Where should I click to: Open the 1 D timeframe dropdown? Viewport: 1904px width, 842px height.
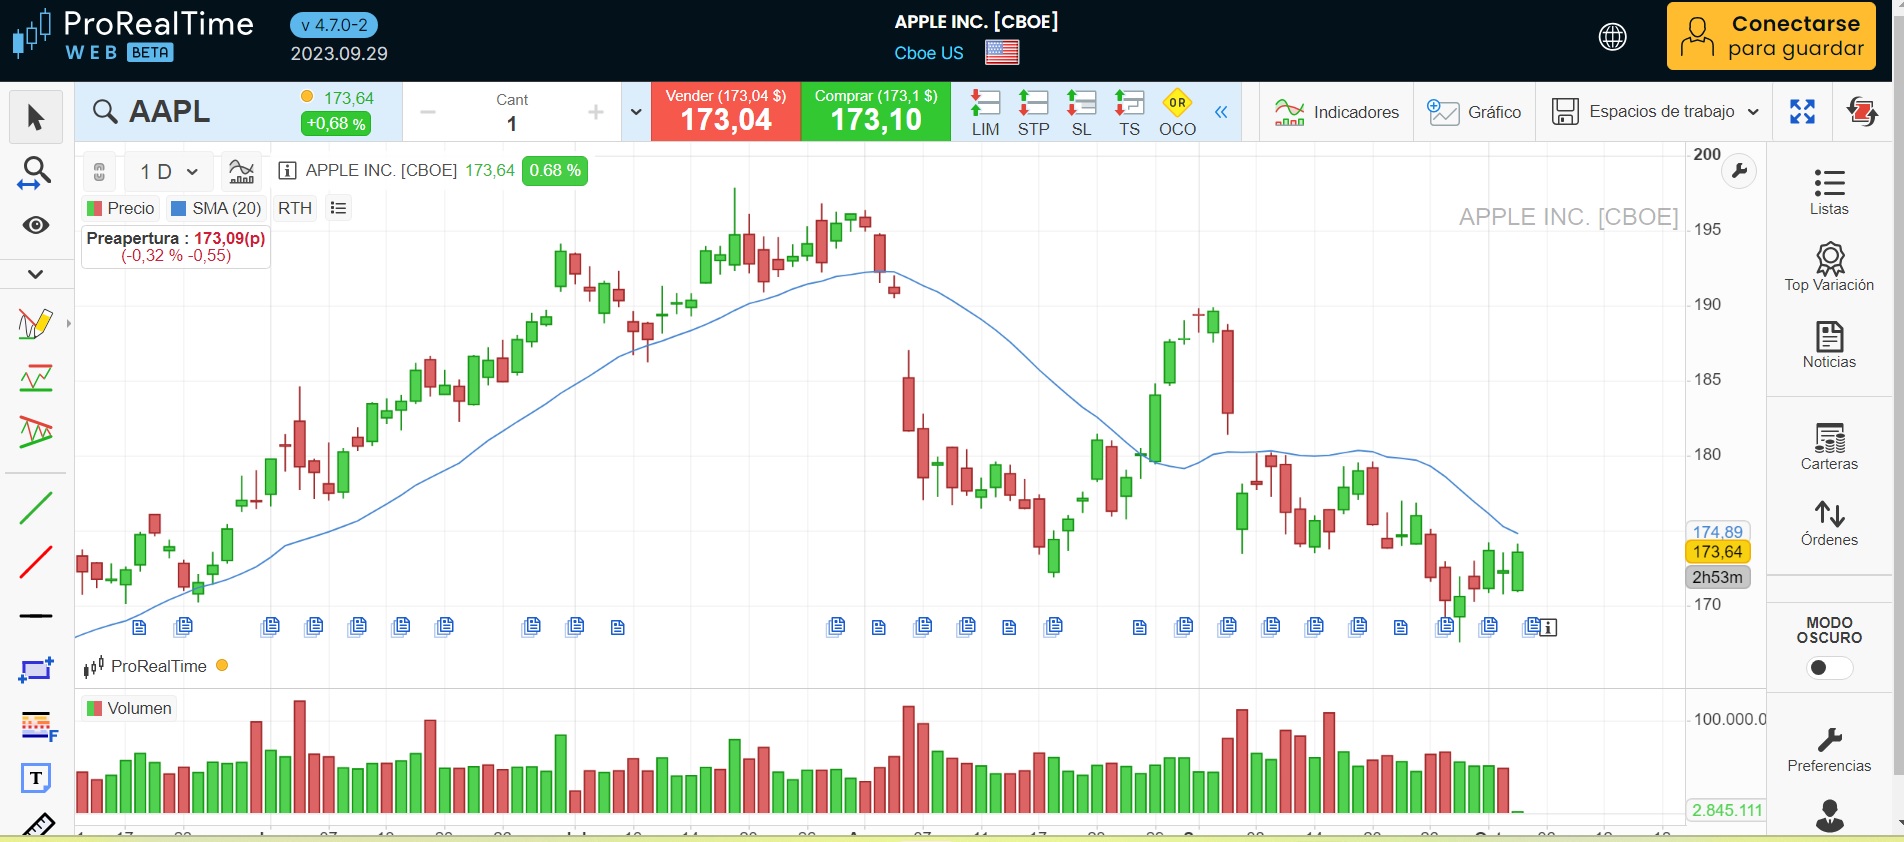(x=168, y=172)
